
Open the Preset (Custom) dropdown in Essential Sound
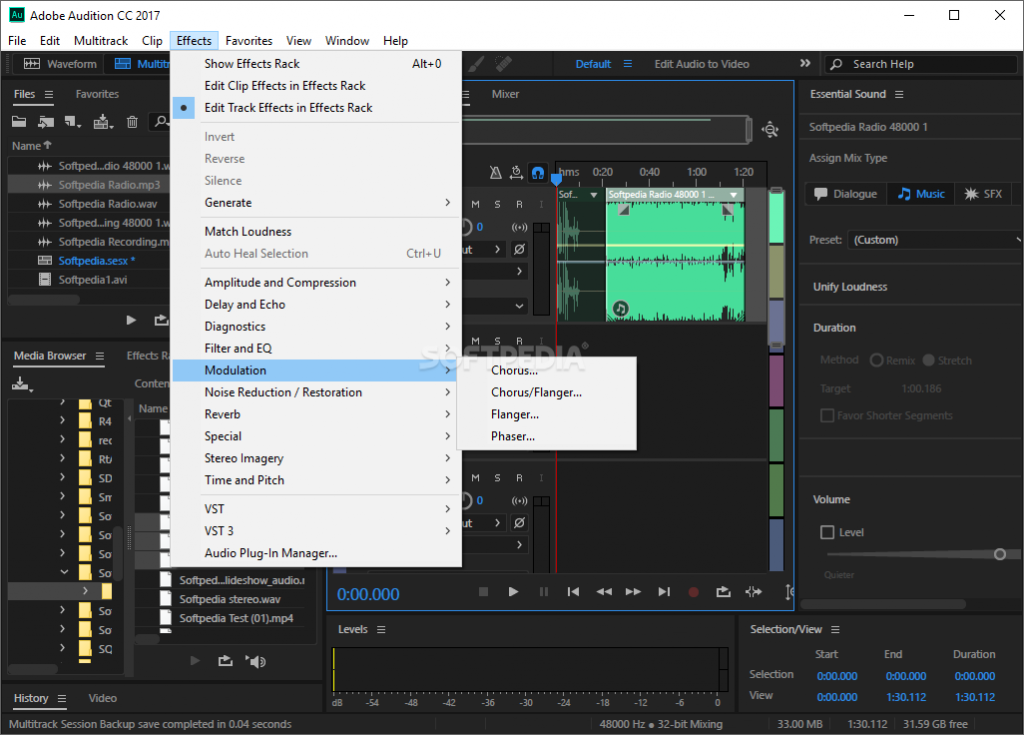[935, 239]
